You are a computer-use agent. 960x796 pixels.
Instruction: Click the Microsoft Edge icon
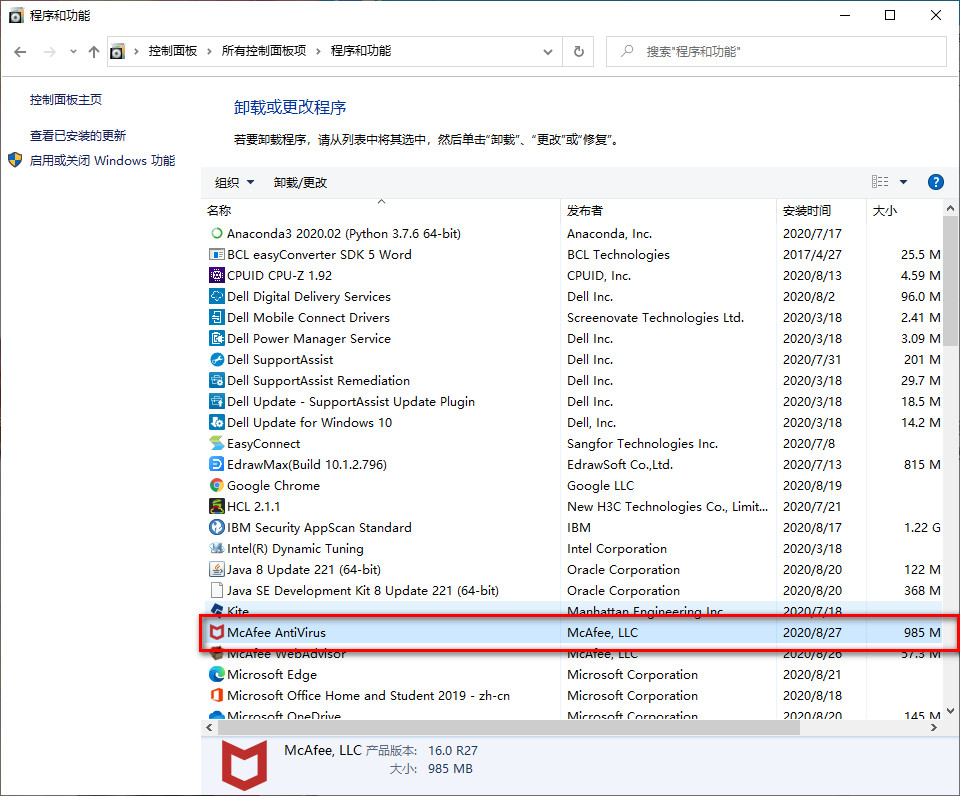(216, 674)
